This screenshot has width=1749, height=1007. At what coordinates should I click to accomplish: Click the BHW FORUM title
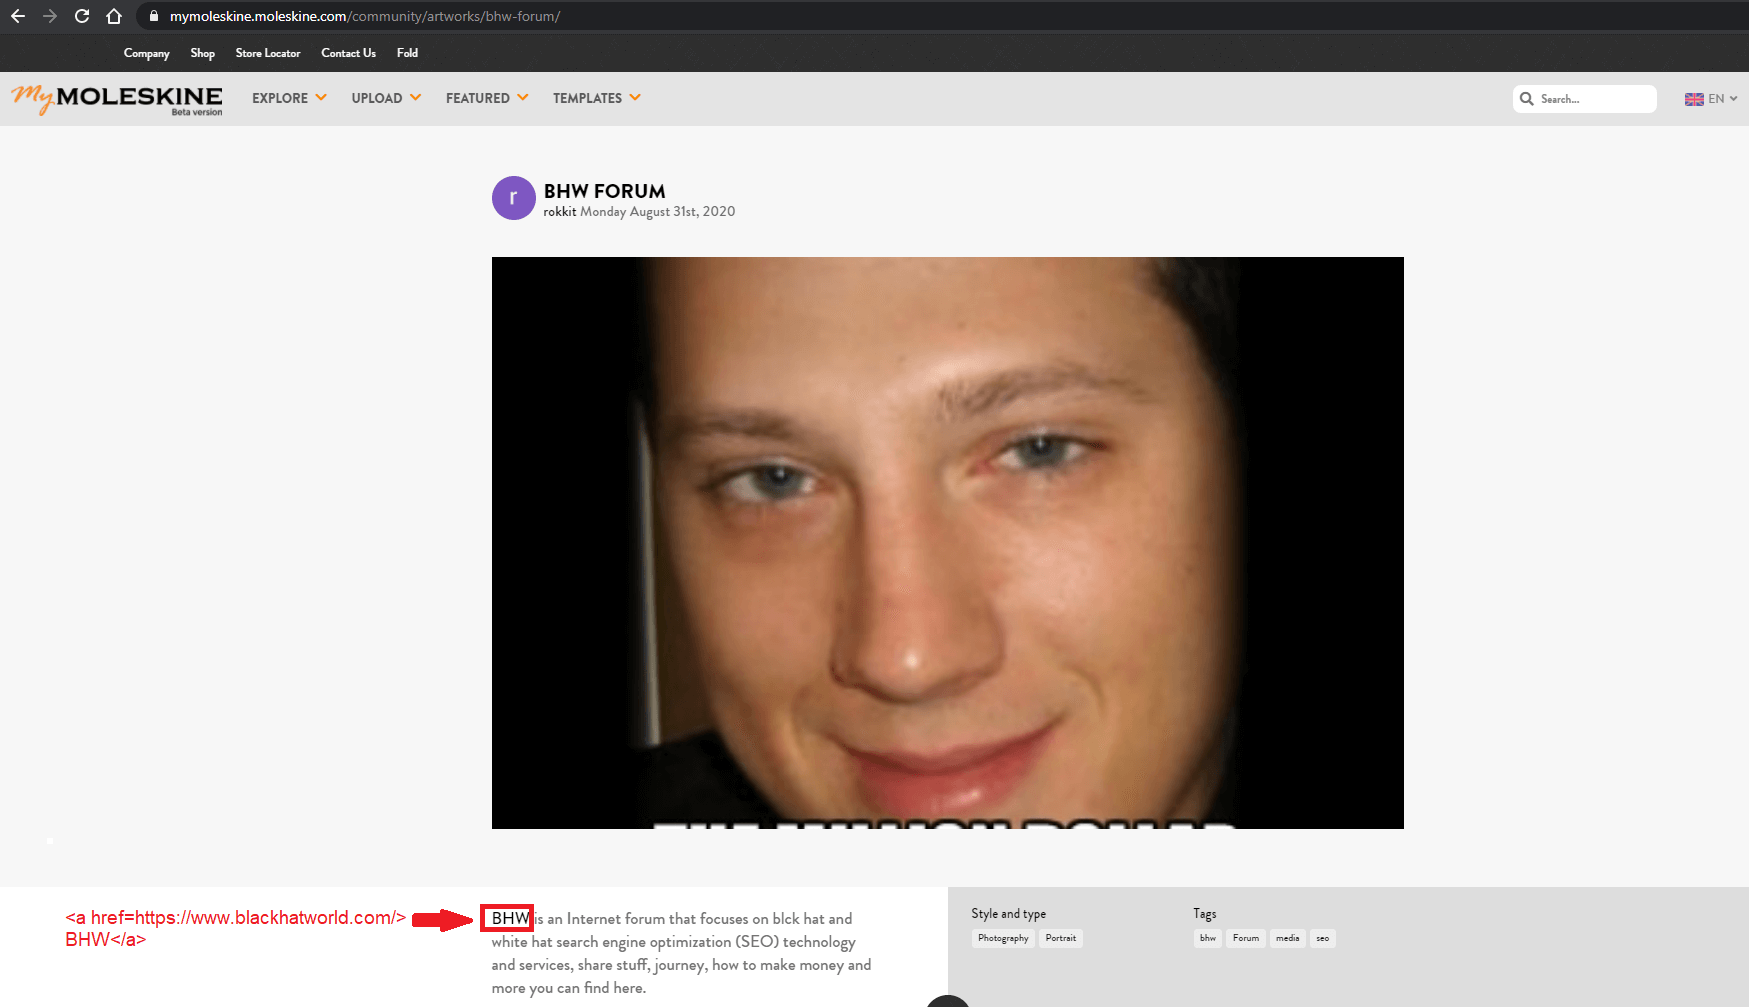click(x=605, y=191)
